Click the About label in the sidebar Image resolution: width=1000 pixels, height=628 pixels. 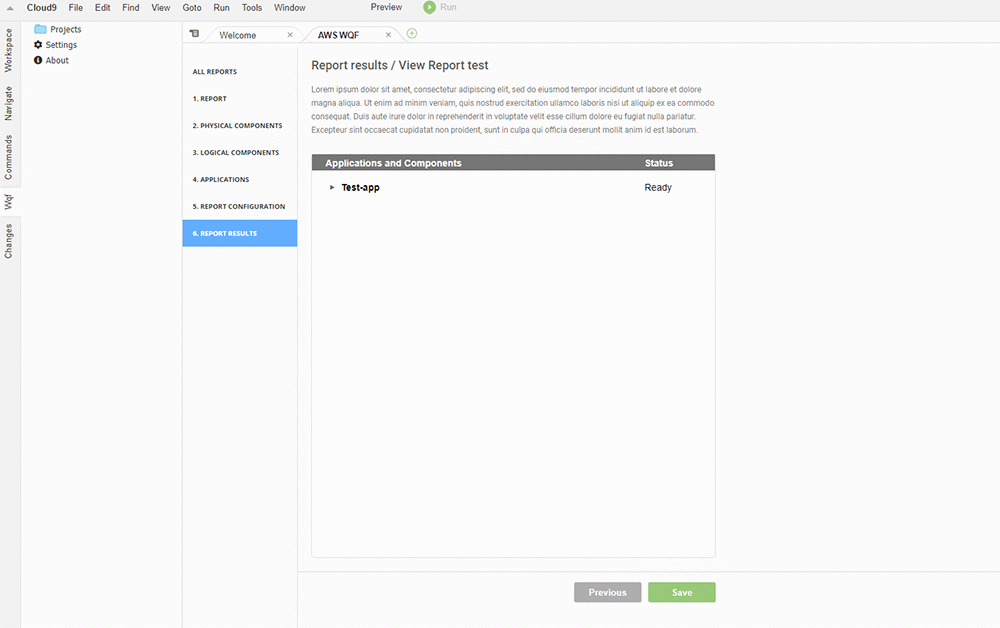[x=57, y=60]
